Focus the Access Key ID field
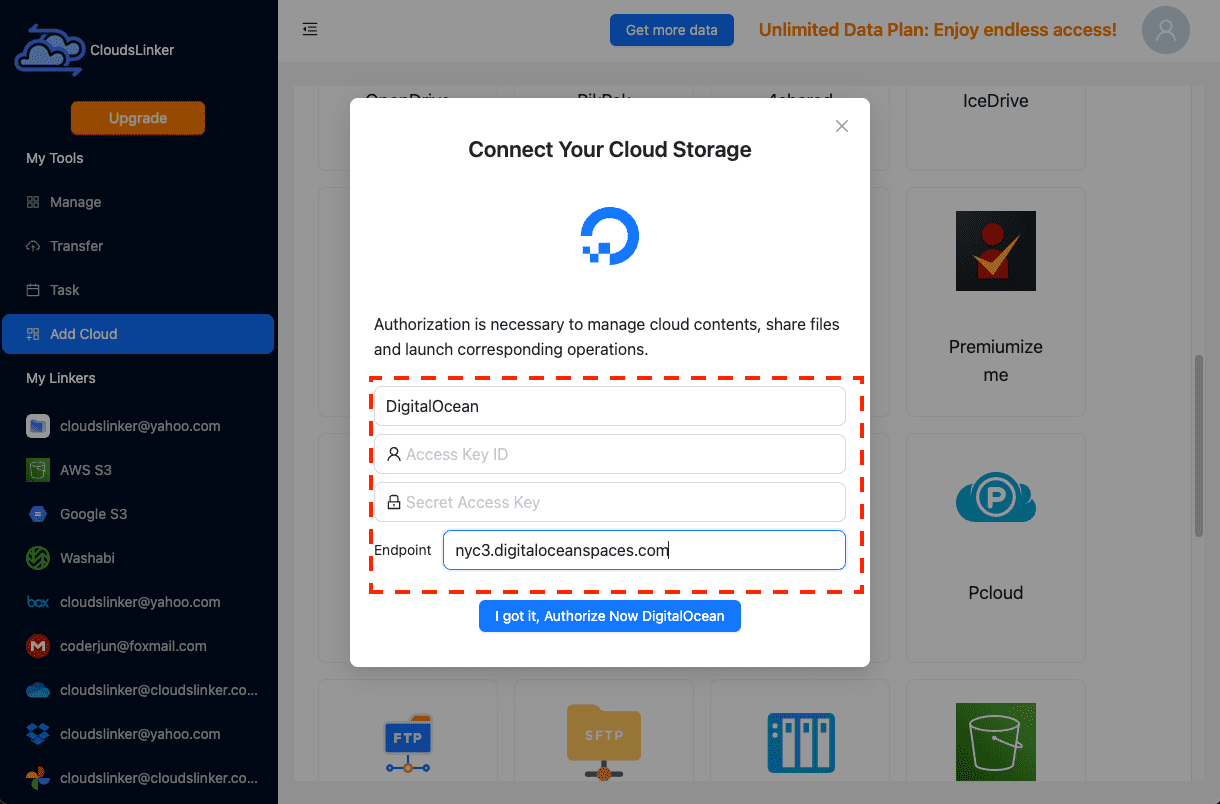The width and height of the screenshot is (1220, 804). pos(610,454)
